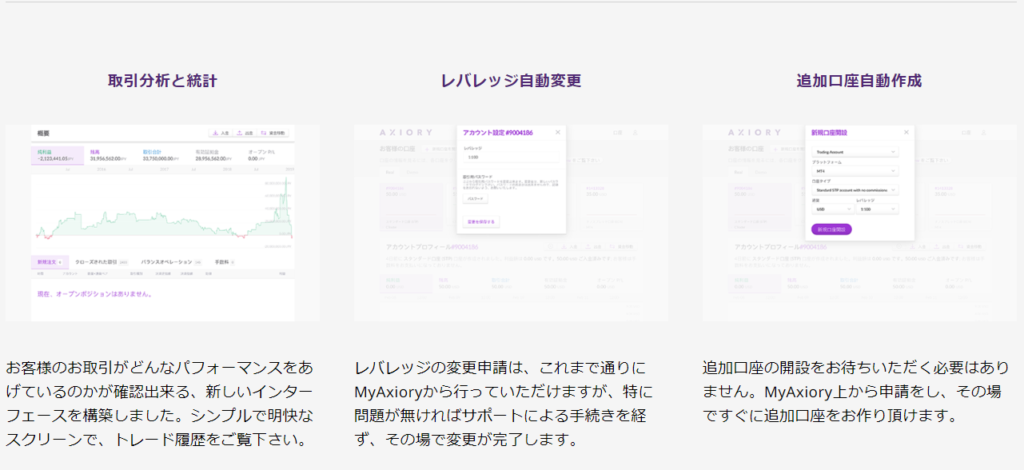The width and height of the screenshot is (1024, 470).
Task: Open the Standard STP account type dropdown
Action: (x=853, y=190)
